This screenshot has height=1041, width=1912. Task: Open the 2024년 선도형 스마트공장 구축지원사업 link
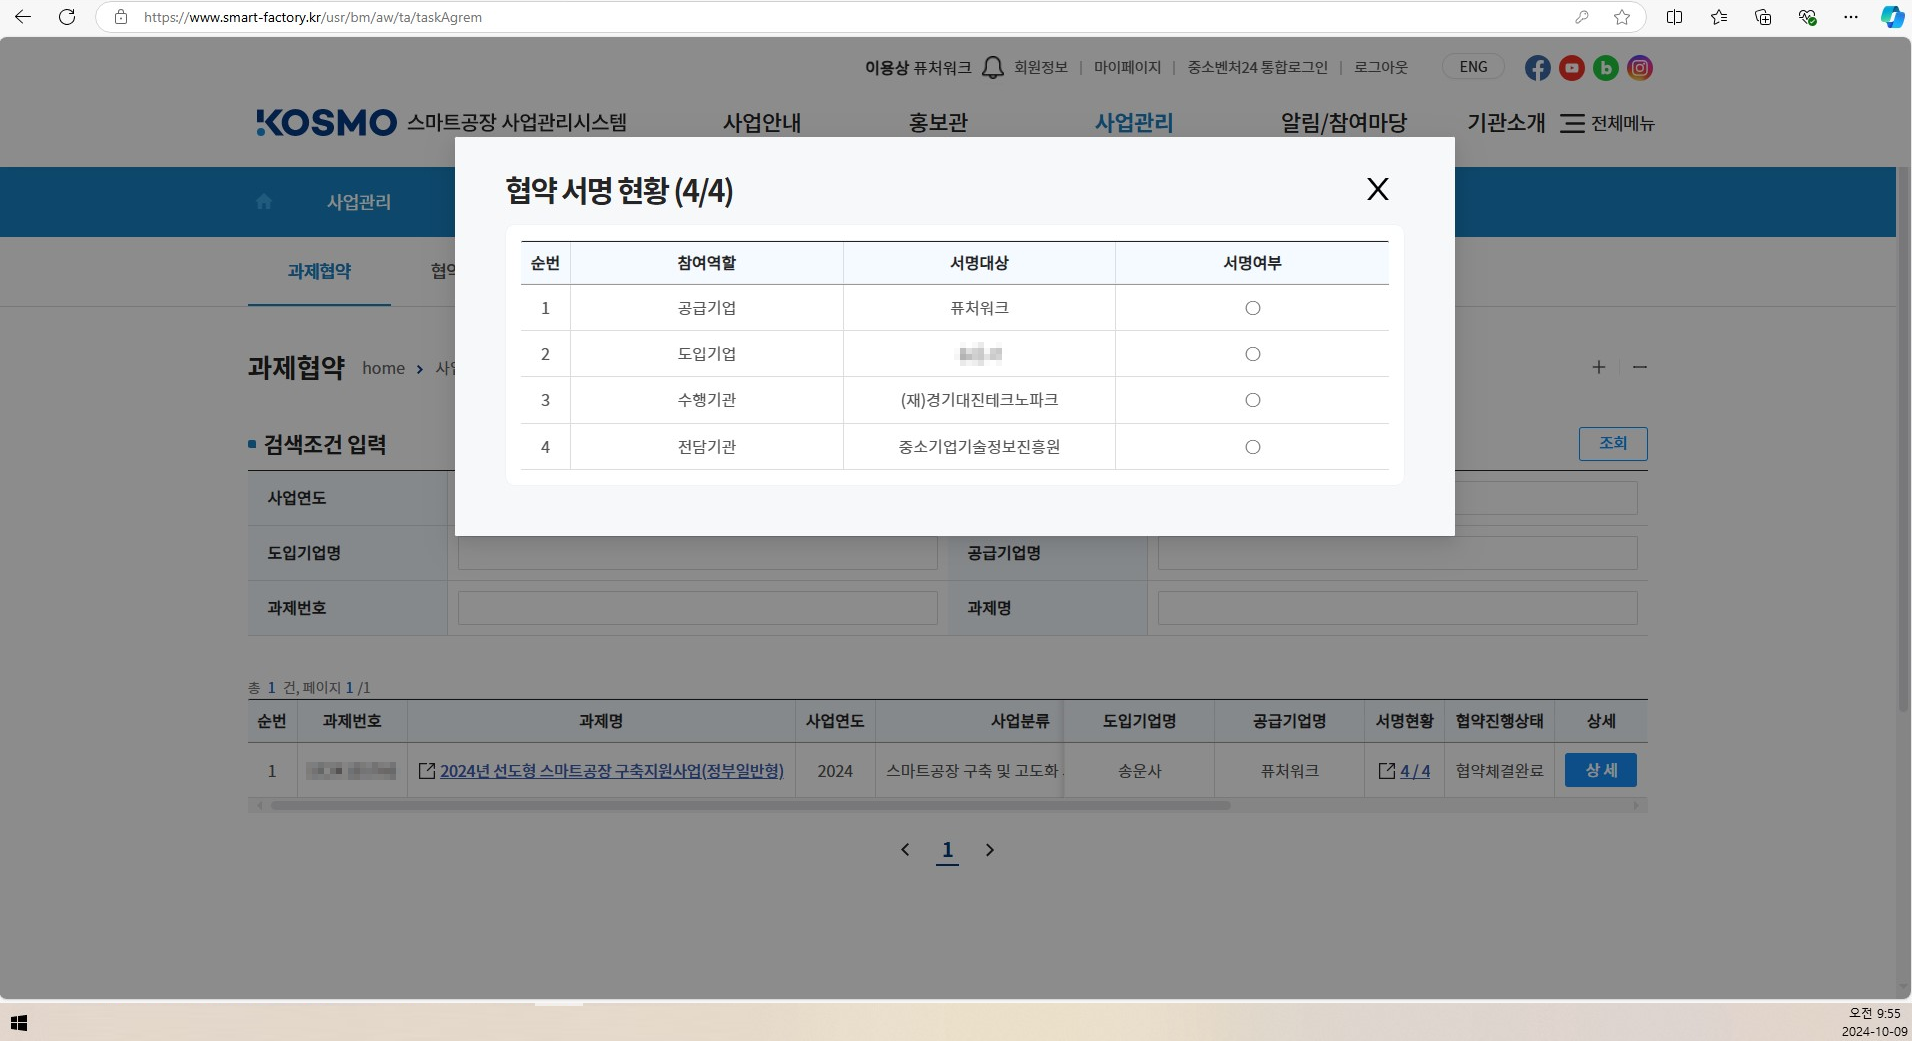pyautogui.click(x=611, y=770)
